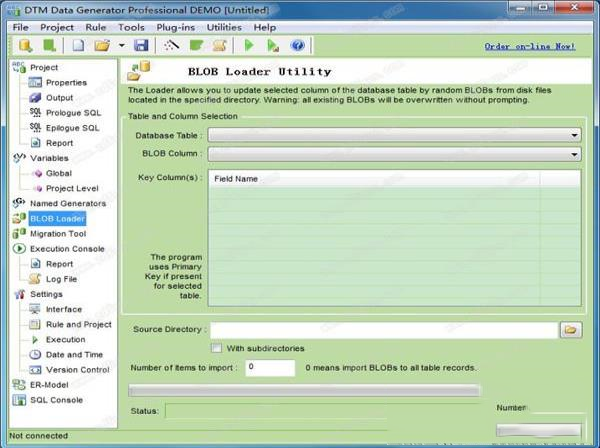This screenshot has height=448, width=600.
Task: Click the ER-Model sidebar icon
Action: click(x=19, y=384)
